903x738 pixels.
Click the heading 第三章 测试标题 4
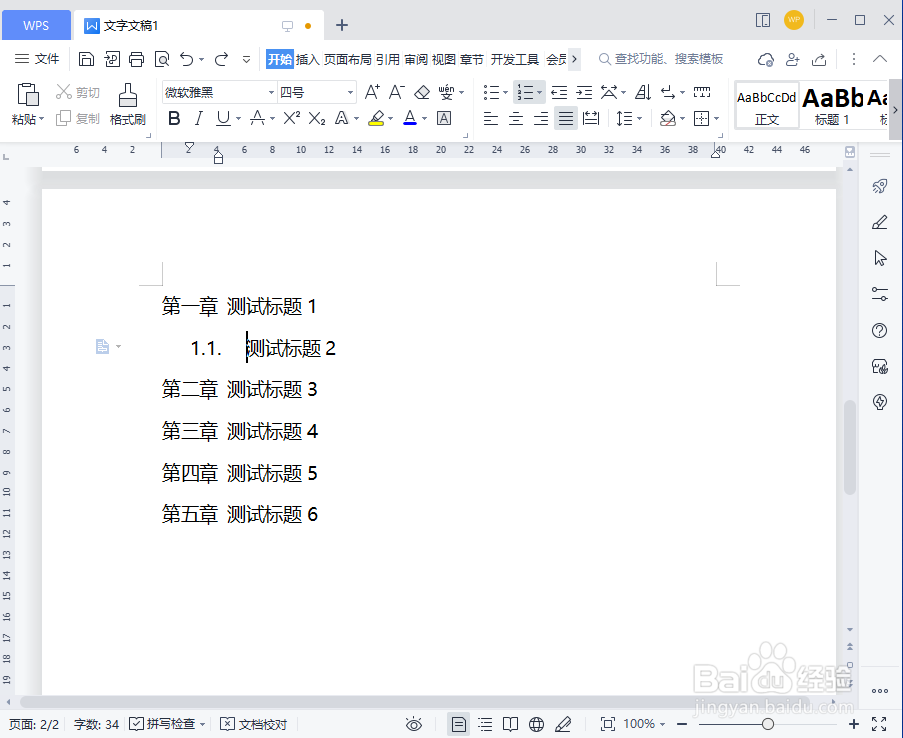tap(240, 431)
